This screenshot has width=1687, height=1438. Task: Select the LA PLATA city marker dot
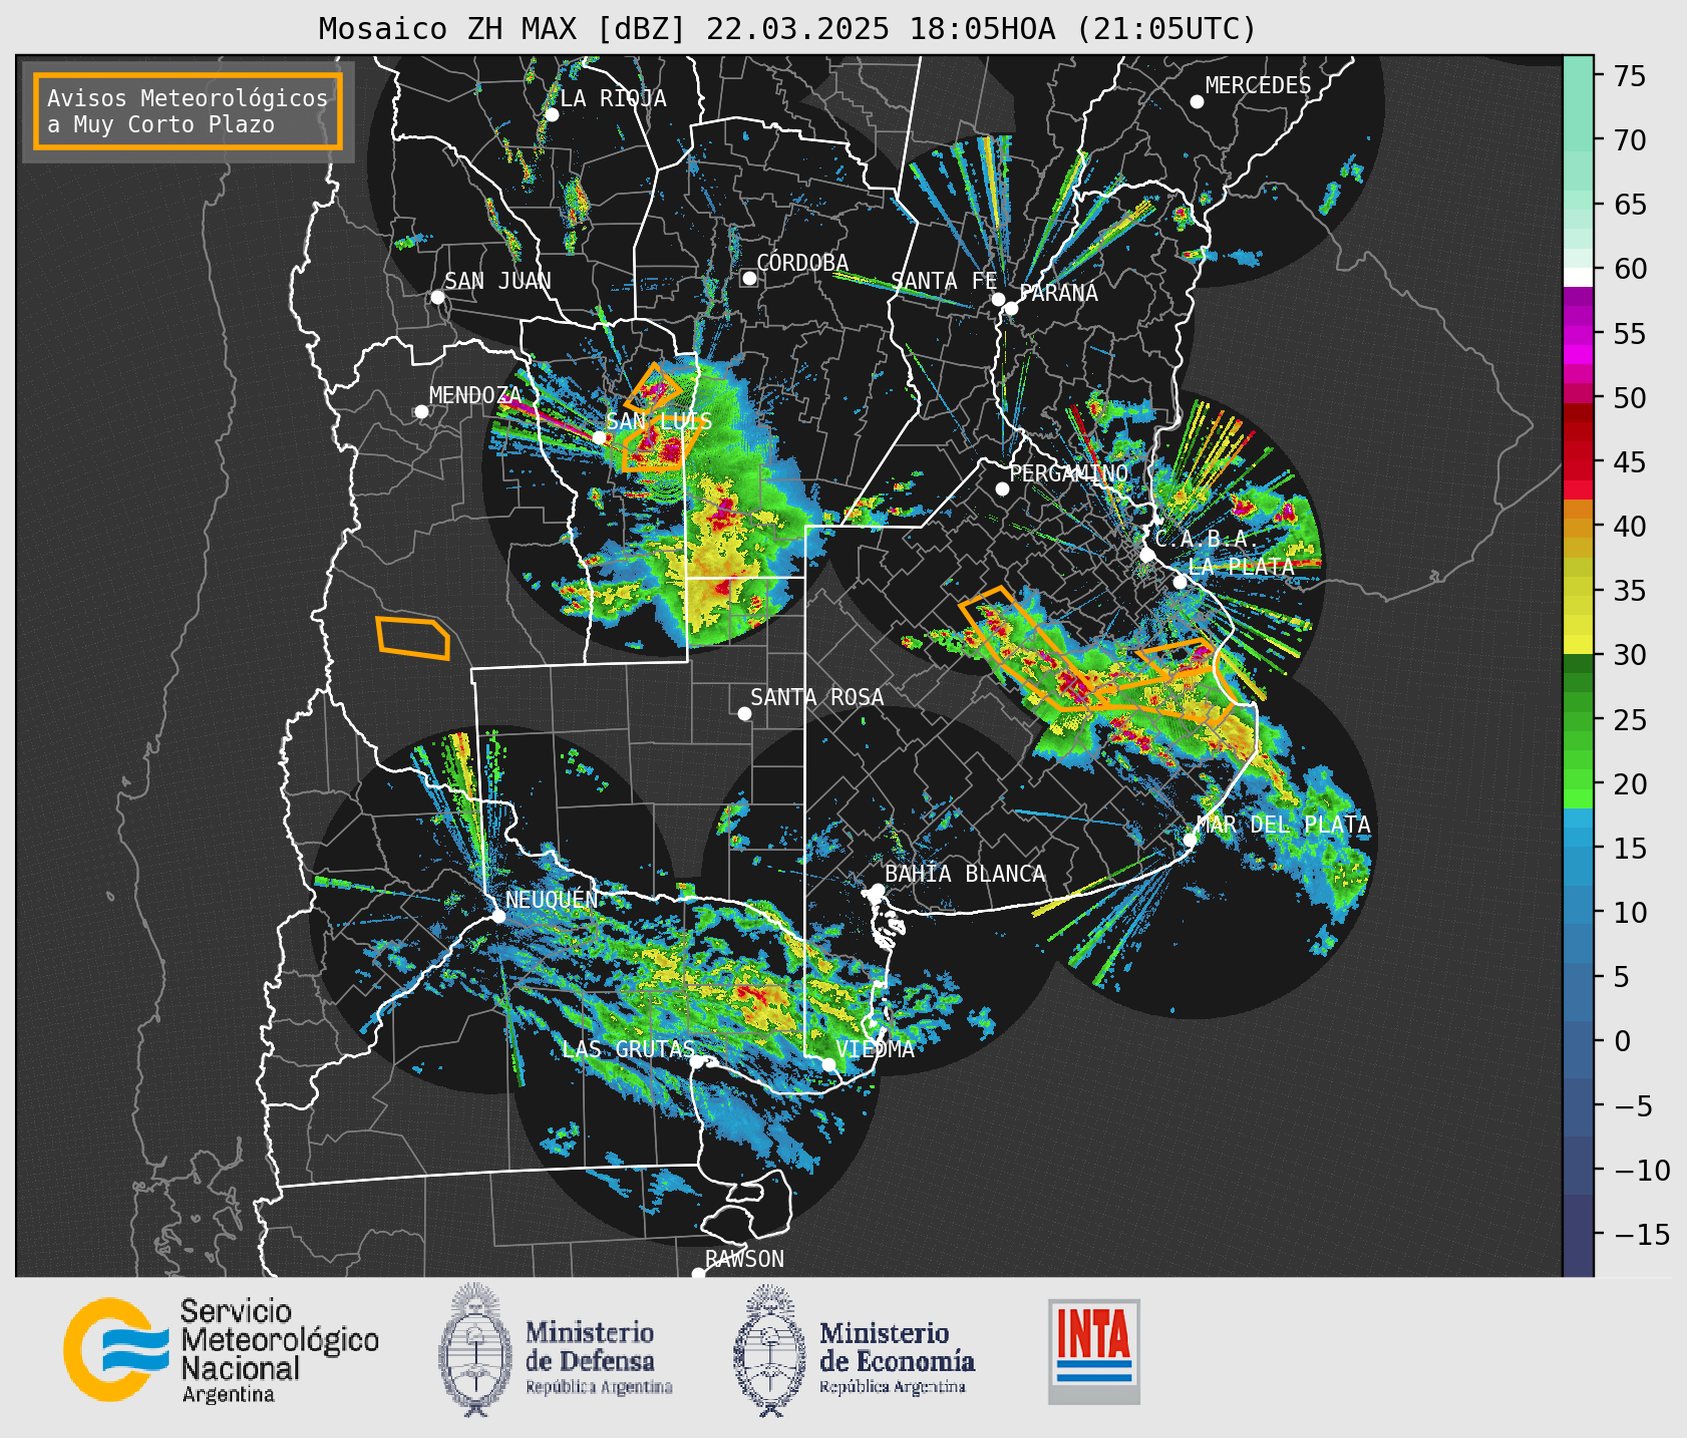pos(1180,582)
